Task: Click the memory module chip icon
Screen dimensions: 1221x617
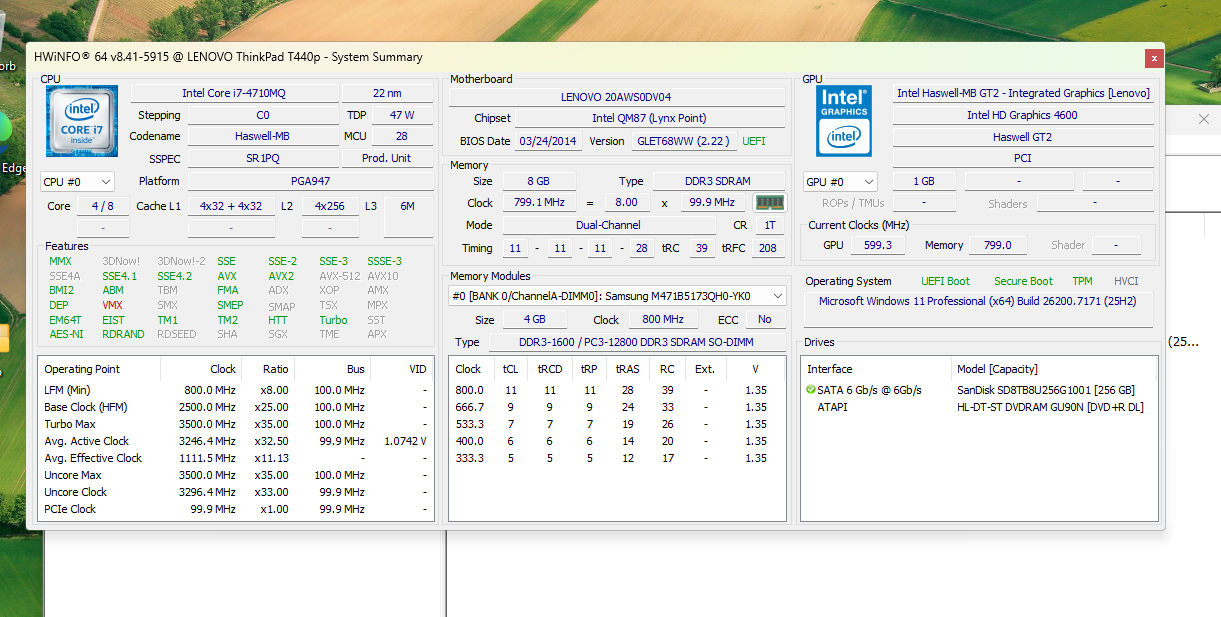Action: (x=769, y=203)
